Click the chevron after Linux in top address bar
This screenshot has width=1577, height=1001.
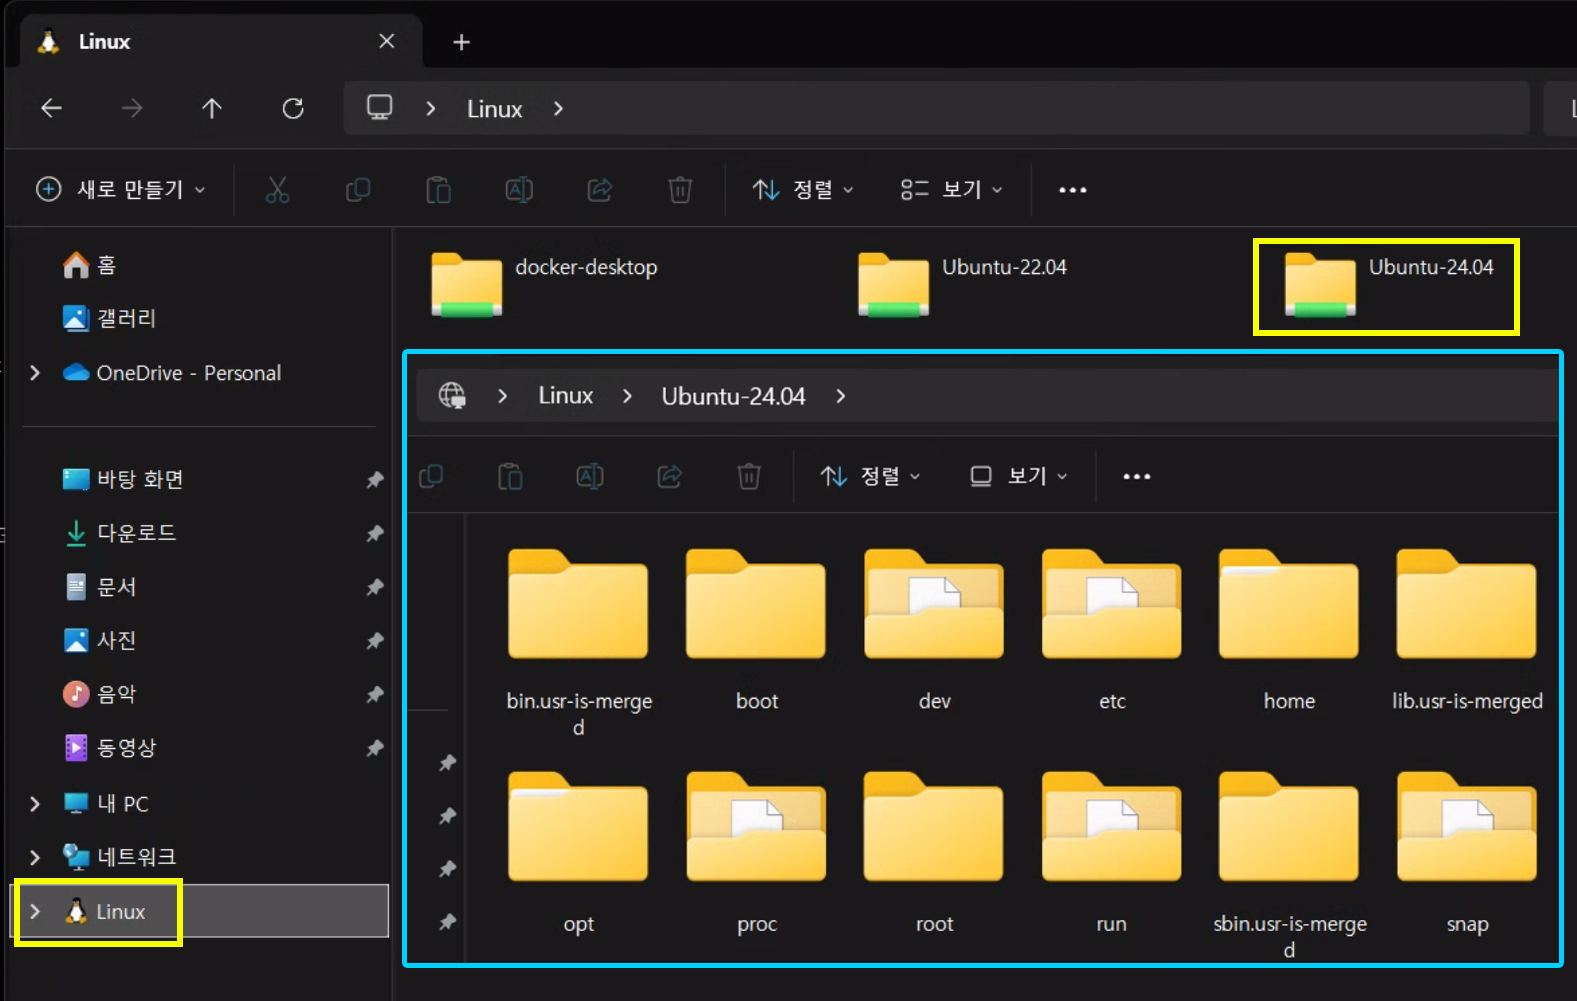[x=558, y=108]
